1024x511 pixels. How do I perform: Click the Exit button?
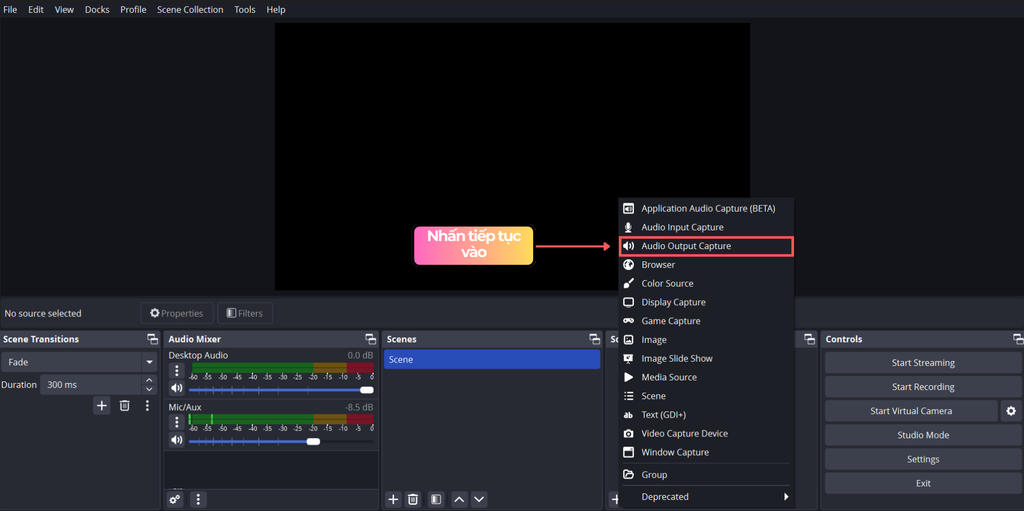[x=923, y=484]
